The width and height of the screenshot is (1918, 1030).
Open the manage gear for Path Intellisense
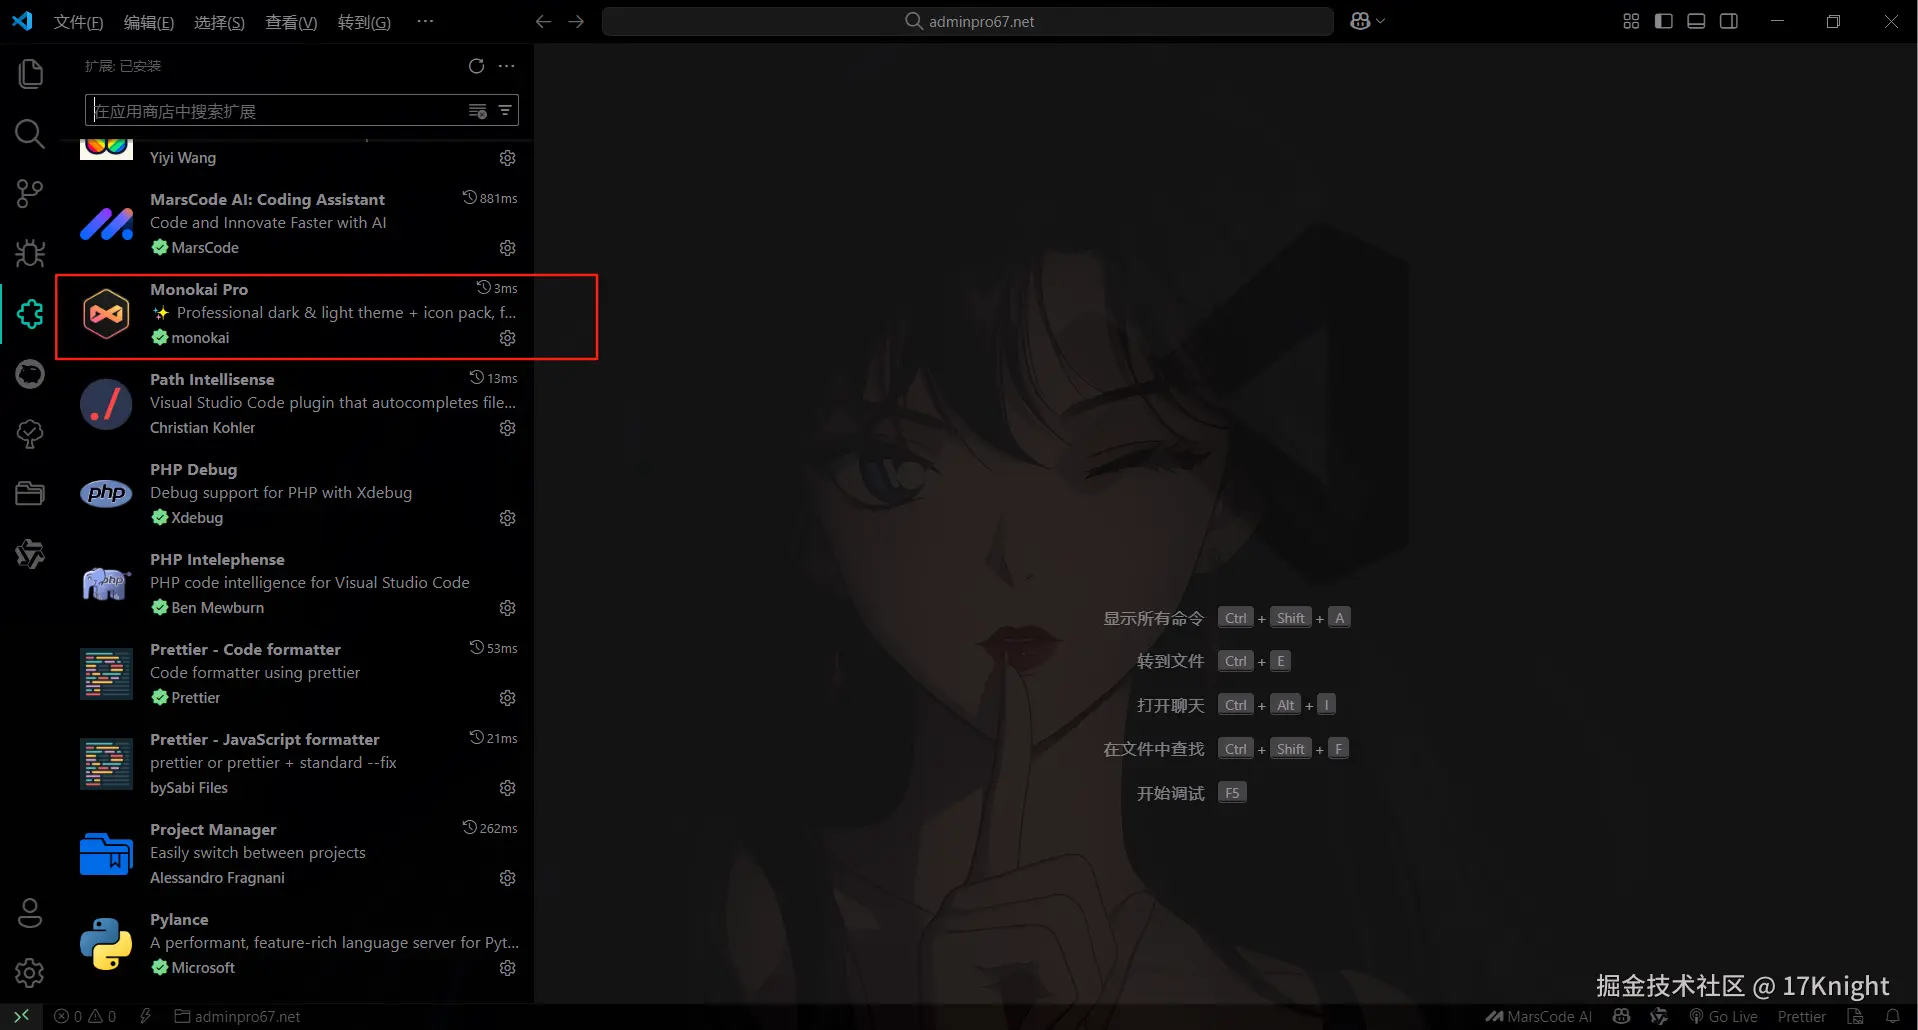[508, 428]
